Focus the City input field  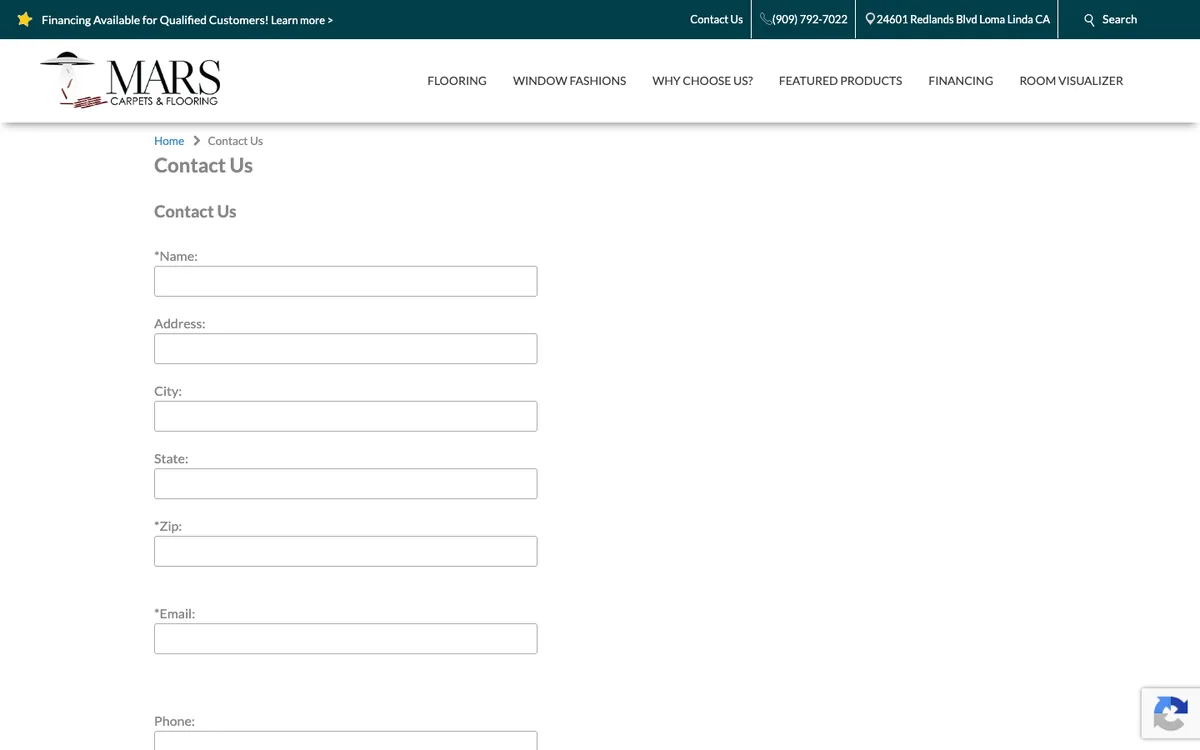tap(345, 416)
